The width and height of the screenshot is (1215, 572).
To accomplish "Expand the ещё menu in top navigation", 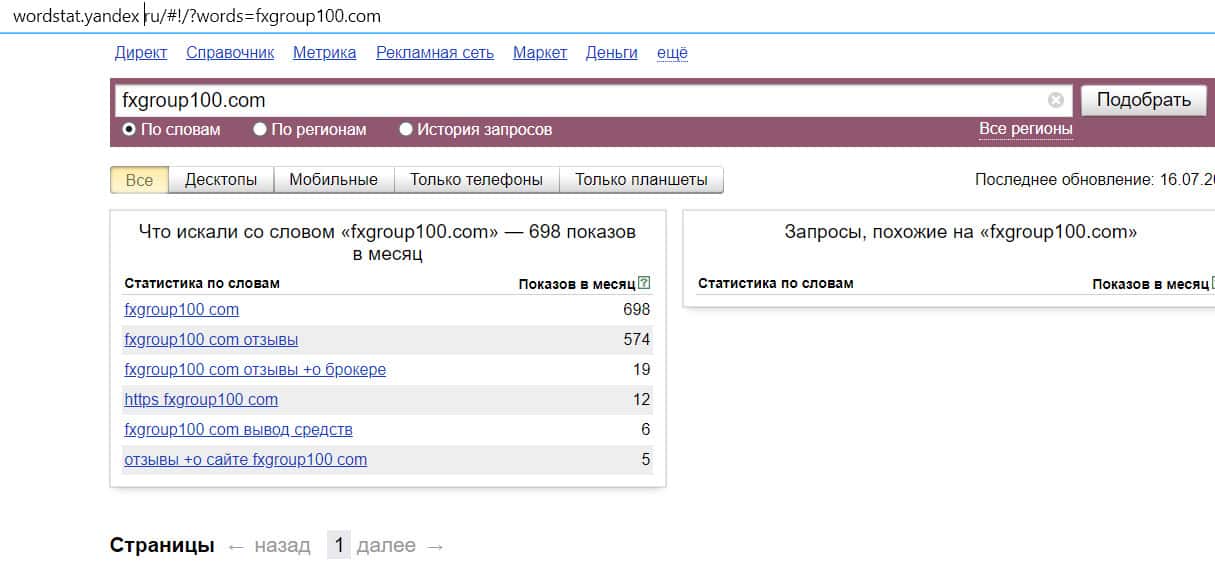I will point(672,53).
